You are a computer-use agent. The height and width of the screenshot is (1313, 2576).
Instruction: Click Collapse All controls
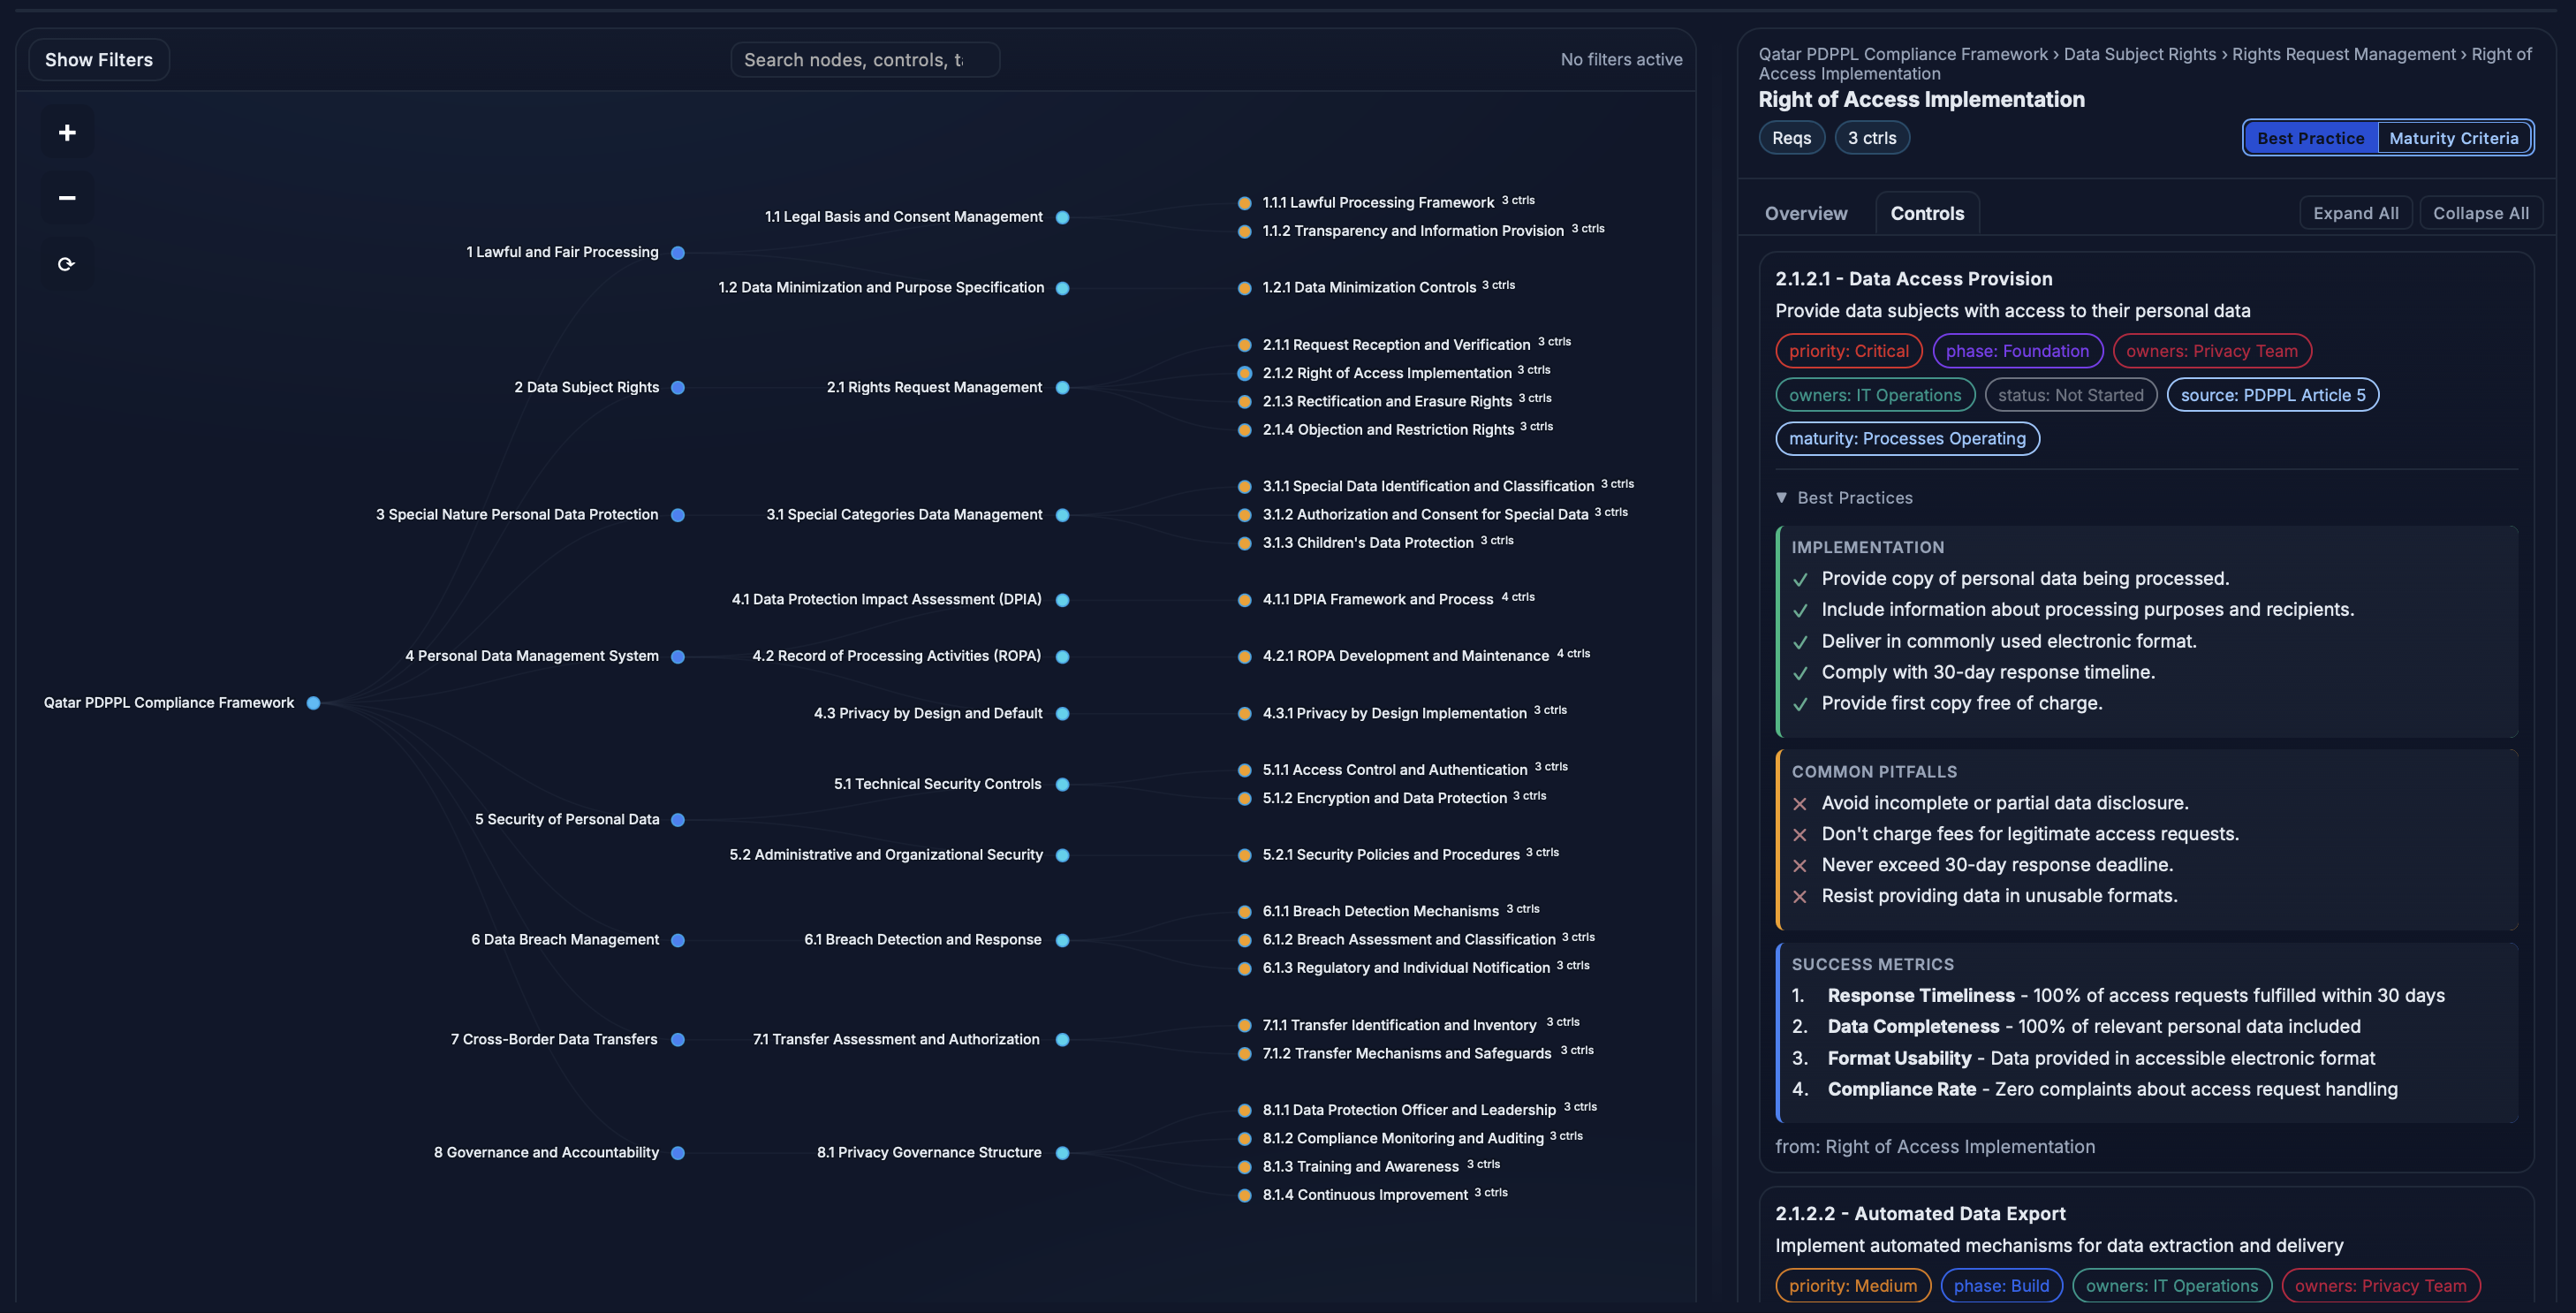pos(2480,213)
